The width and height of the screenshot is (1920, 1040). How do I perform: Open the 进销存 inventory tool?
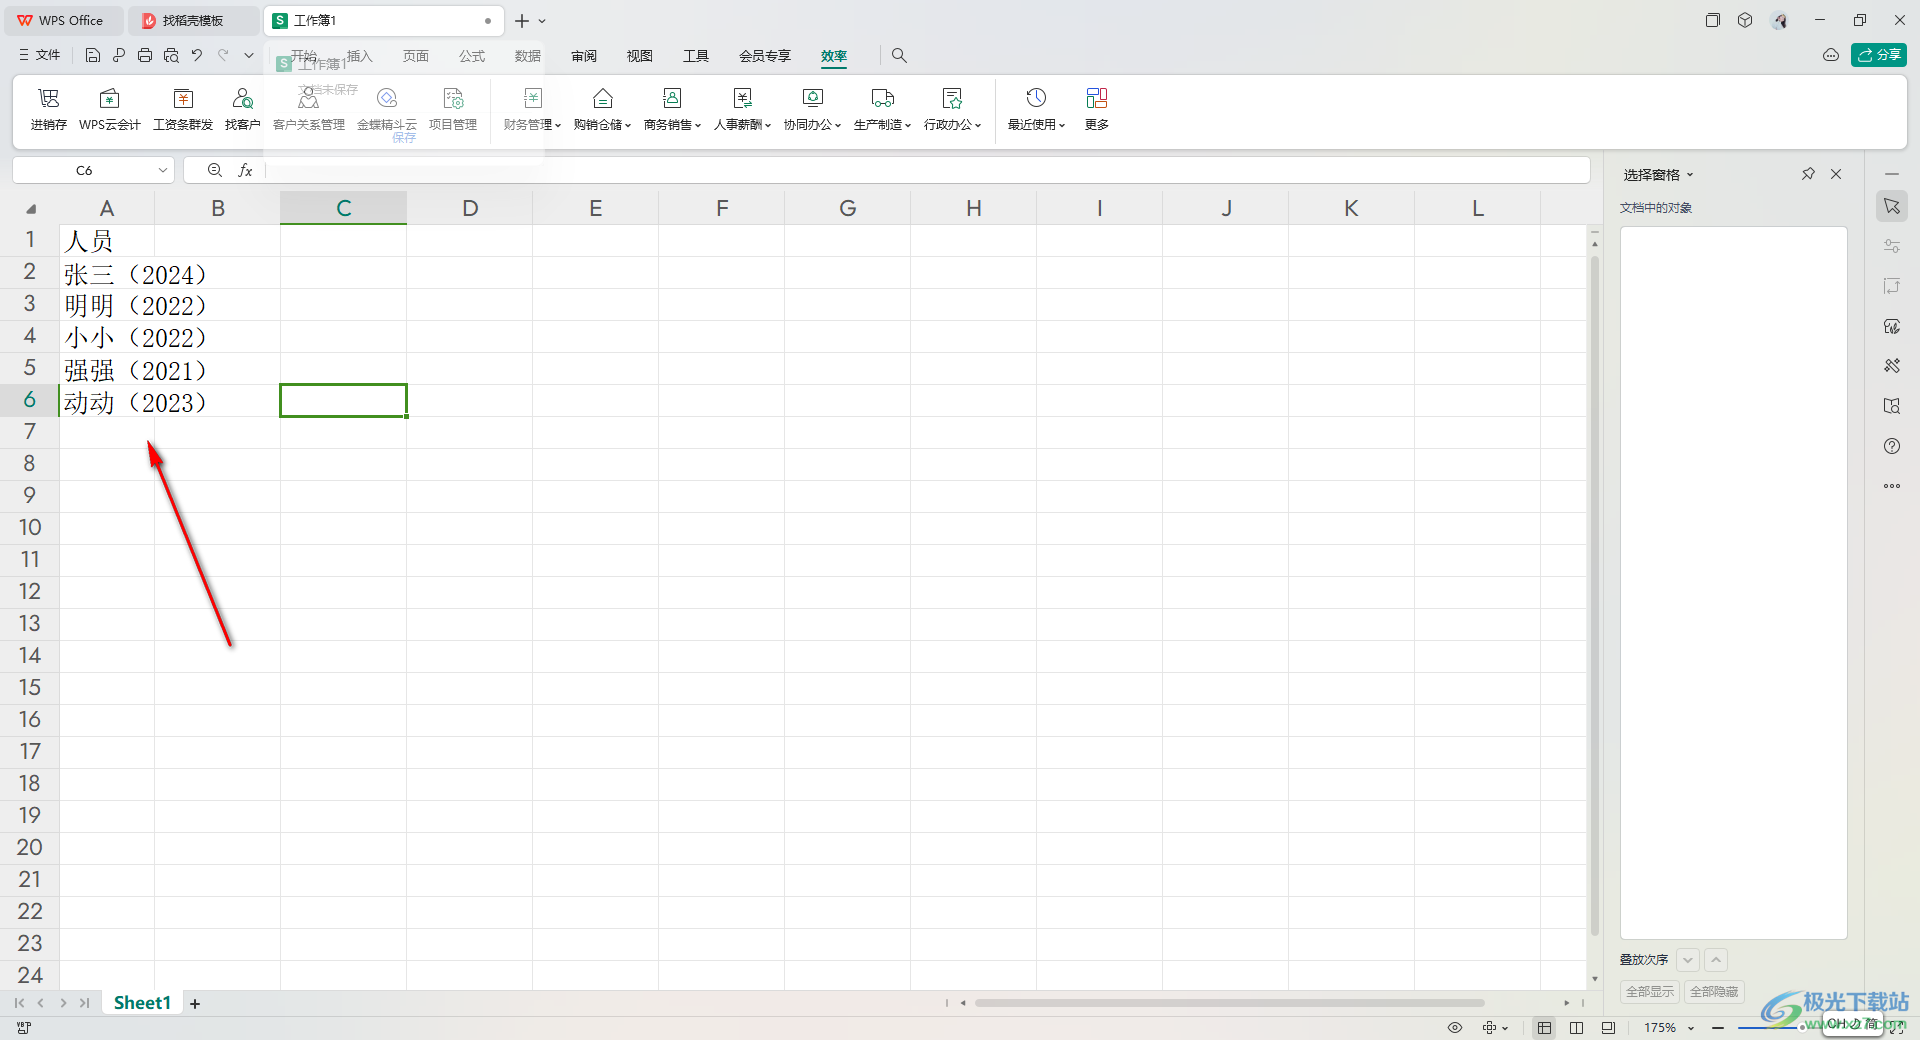pyautogui.click(x=49, y=109)
